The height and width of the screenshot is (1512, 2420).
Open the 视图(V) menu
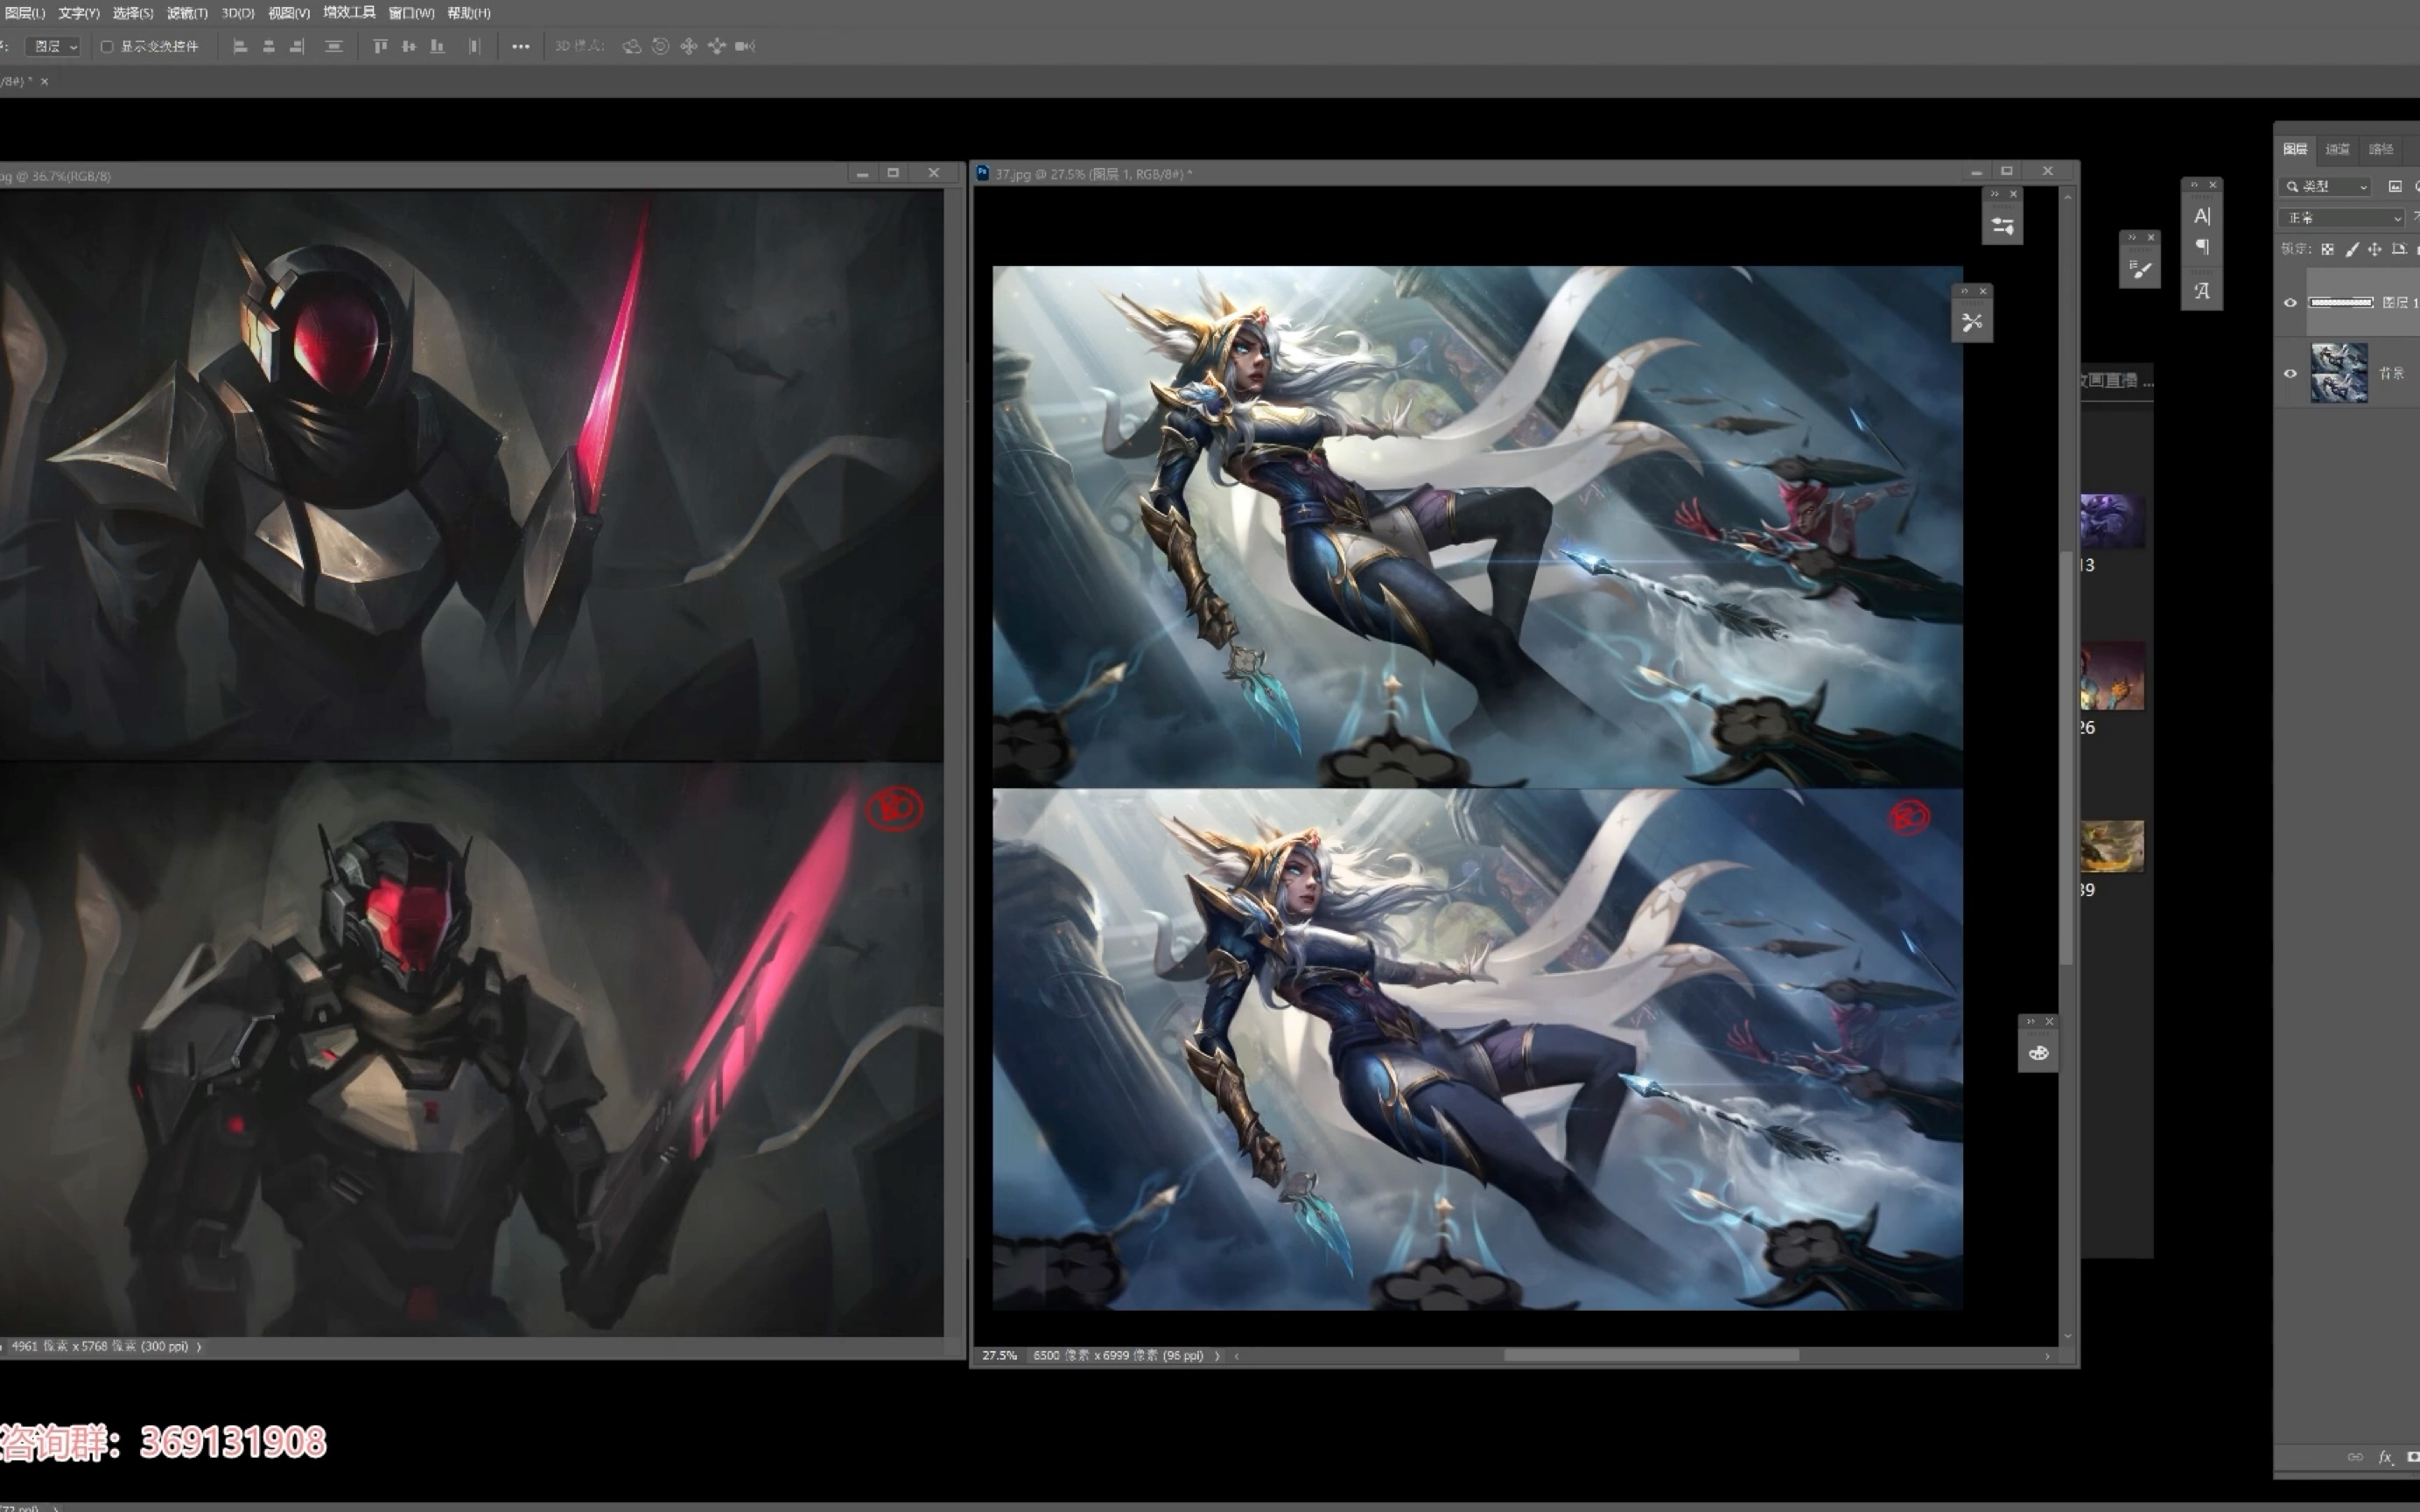pos(289,13)
